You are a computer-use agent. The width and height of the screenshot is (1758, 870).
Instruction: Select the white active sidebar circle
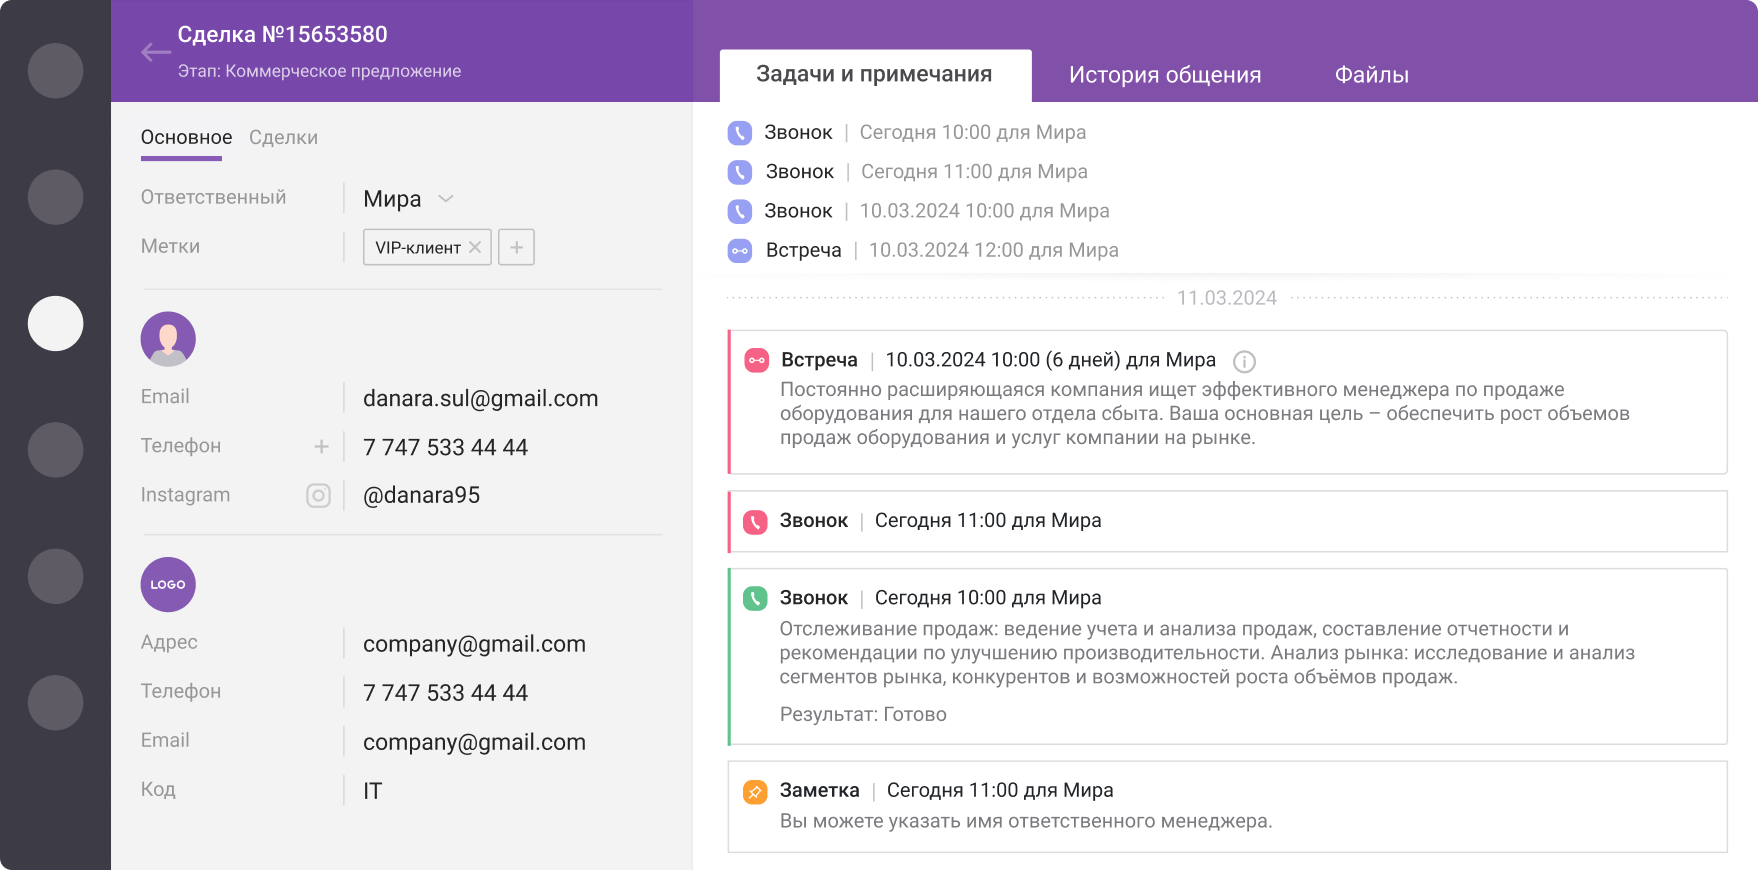55,323
